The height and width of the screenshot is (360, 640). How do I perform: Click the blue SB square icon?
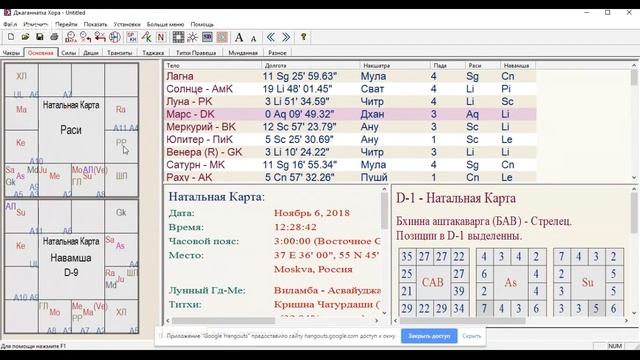click(207, 37)
